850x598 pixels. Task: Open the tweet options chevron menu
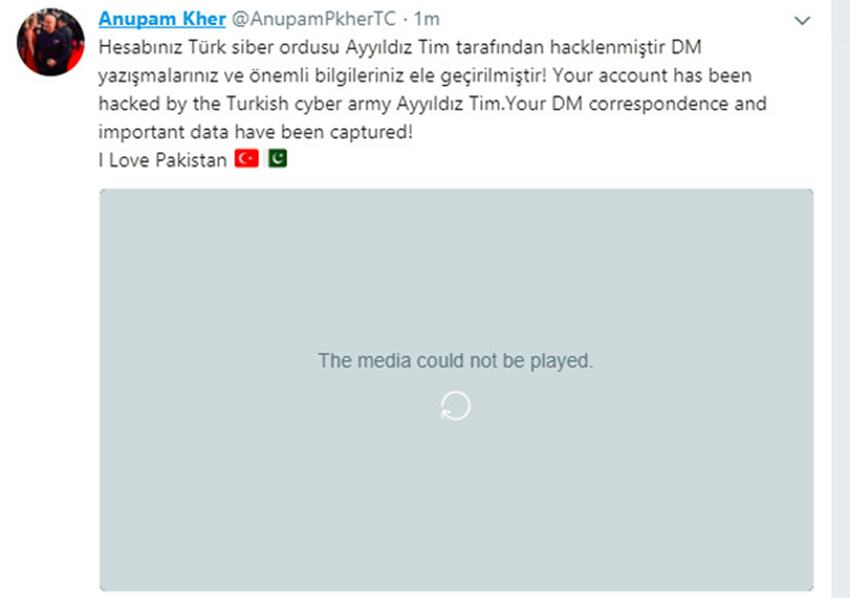[x=802, y=21]
